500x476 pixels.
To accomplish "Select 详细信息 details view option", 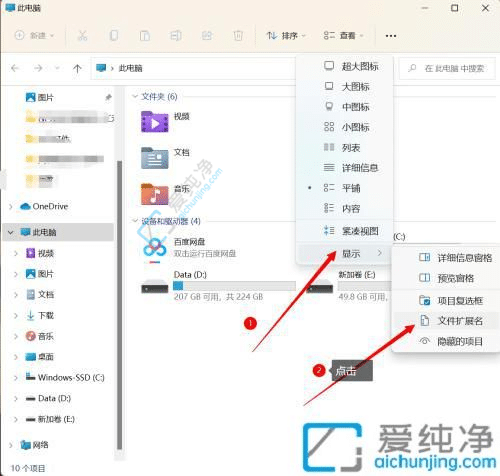I will [345, 168].
